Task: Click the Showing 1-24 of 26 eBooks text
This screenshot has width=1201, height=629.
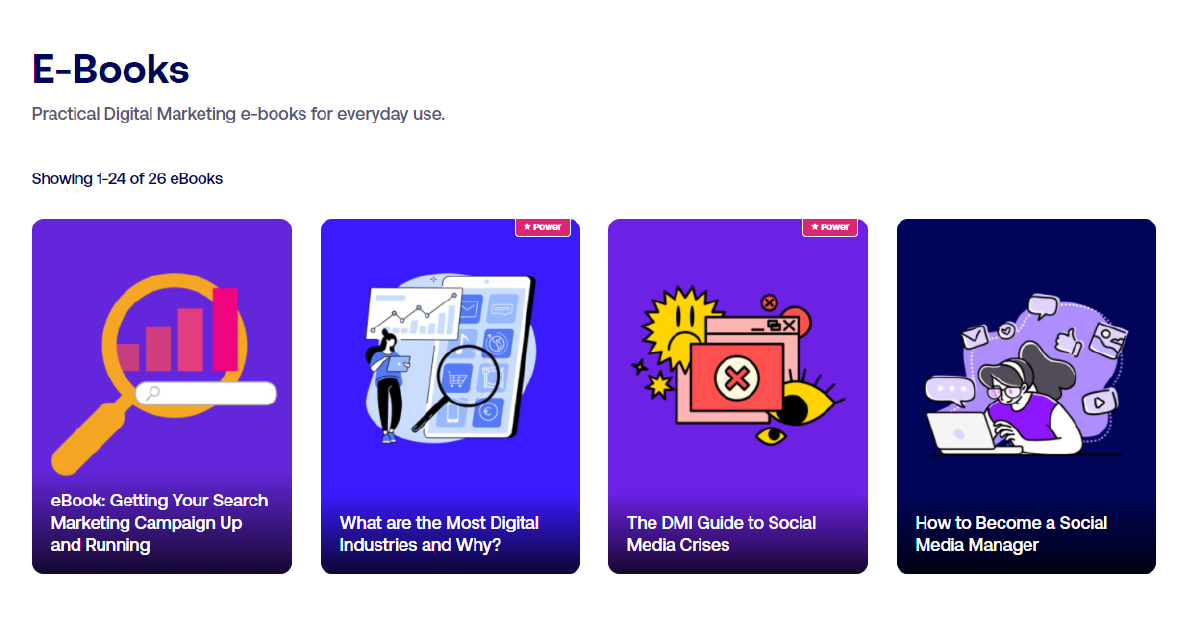Action: (x=127, y=179)
